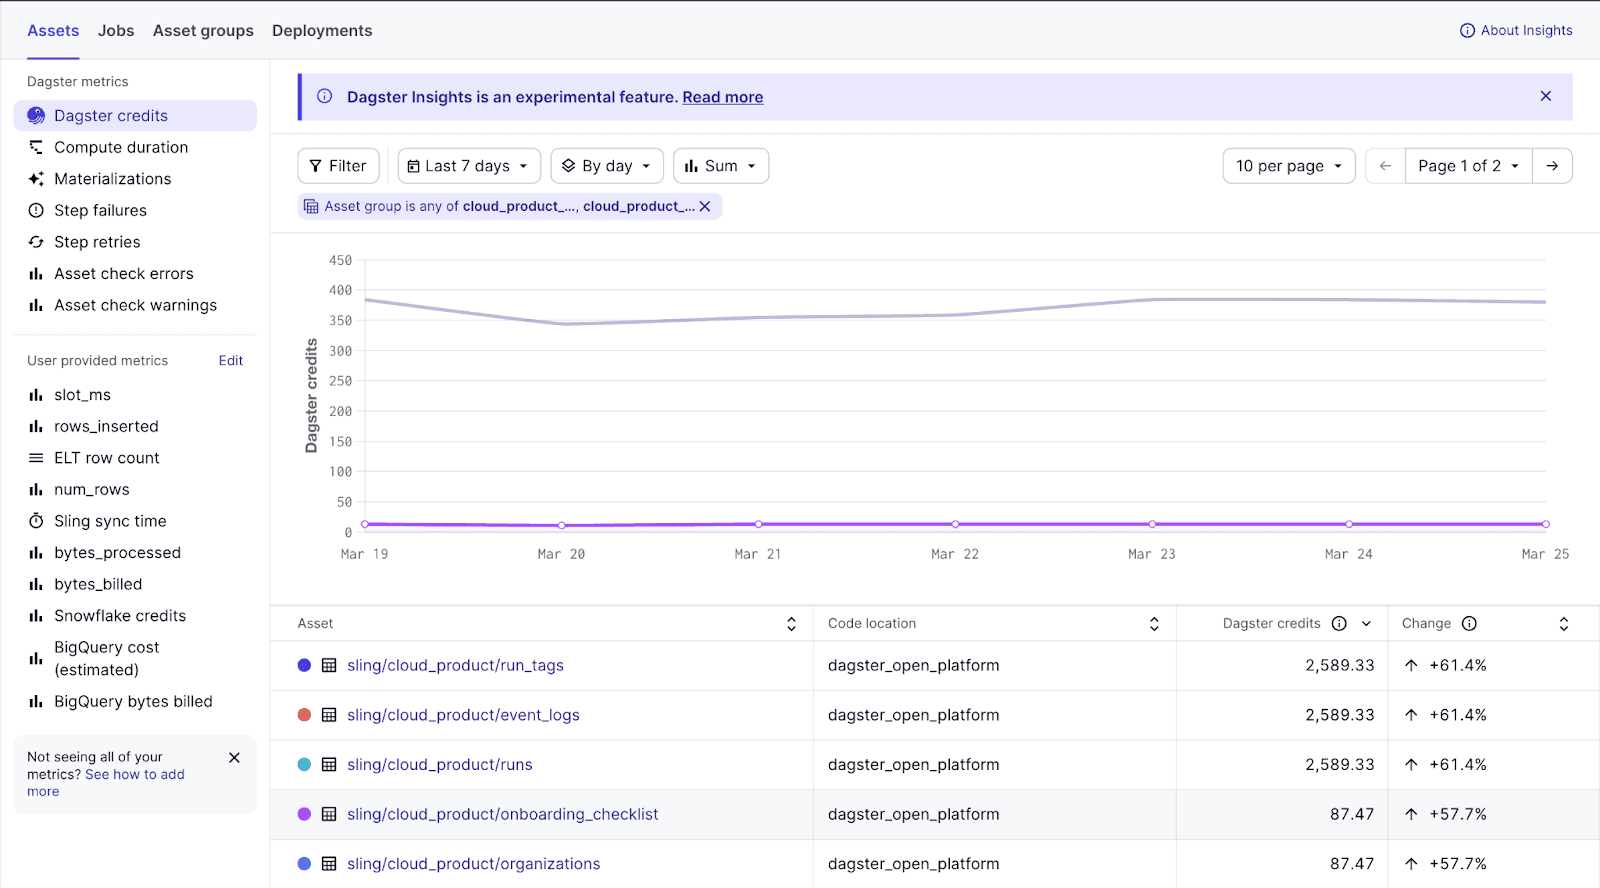Open the Page 1 of 2 dropdown
1600x888 pixels.
pyautogui.click(x=1469, y=166)
